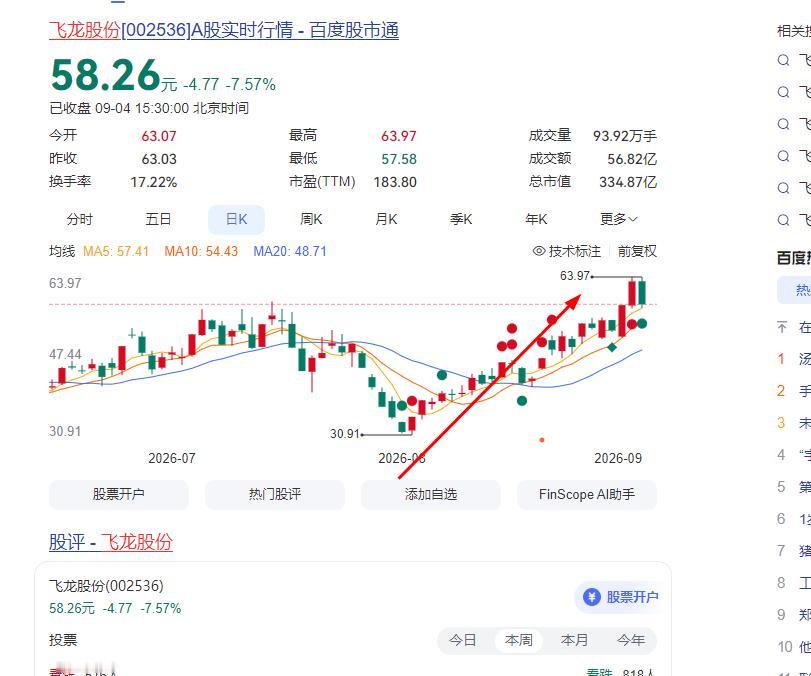Click the orange dot marker below the chart
The width and height of the screenshot is (811, 676).
542,440
